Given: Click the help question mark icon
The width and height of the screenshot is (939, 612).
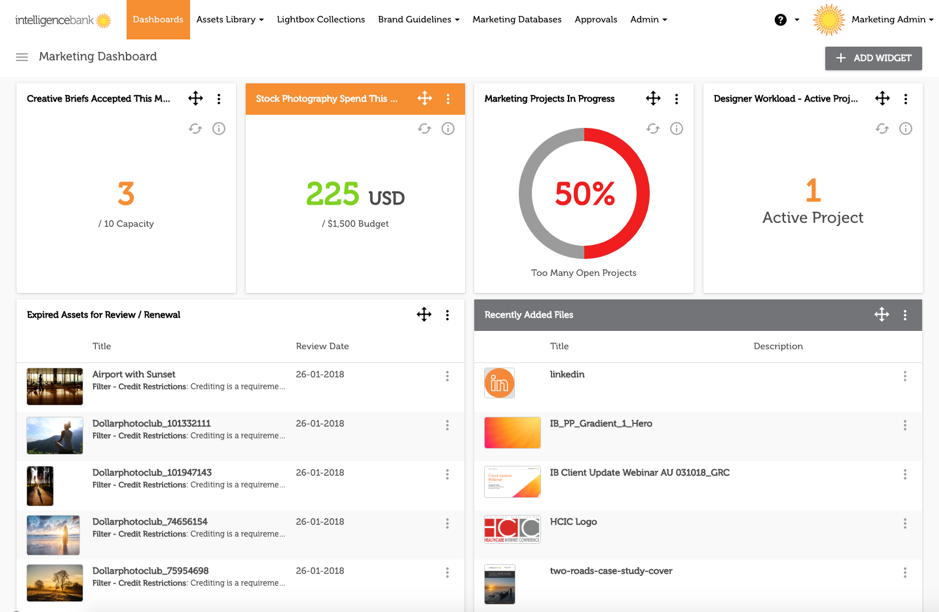Looking at the screenshot, I should point(780,20).
